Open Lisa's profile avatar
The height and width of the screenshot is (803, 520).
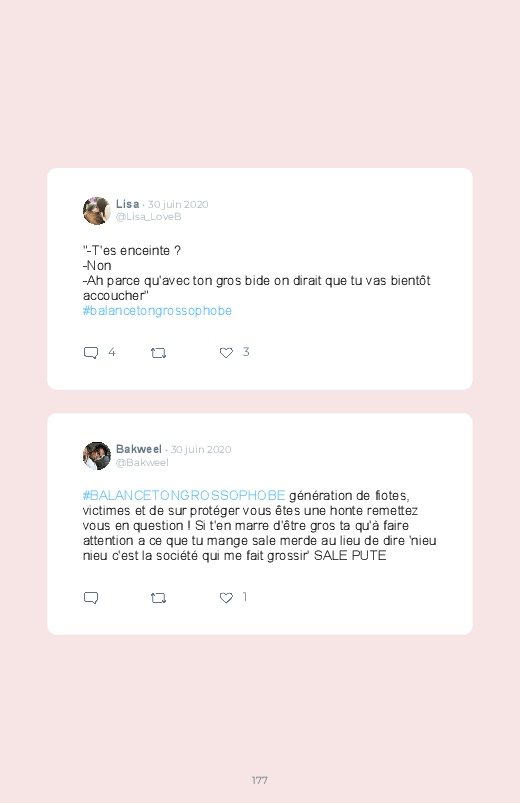[x=97, y=210]
